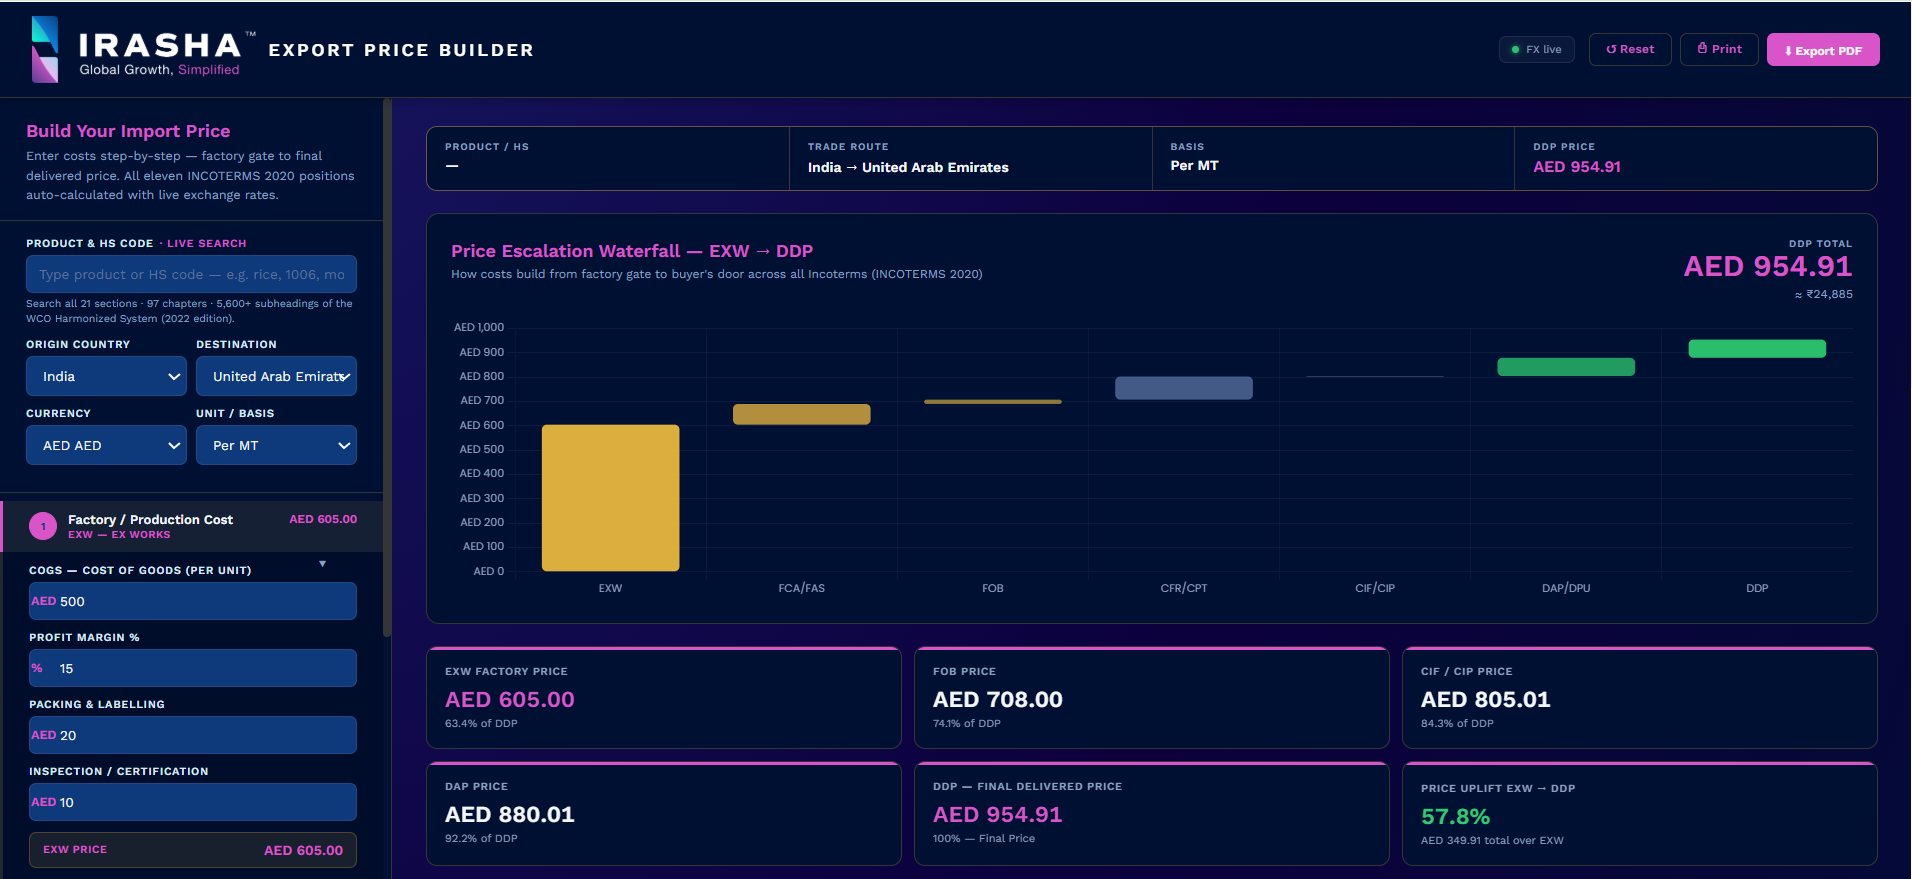
Task: Click the step 1 circle badge
Action: [43, 526]
